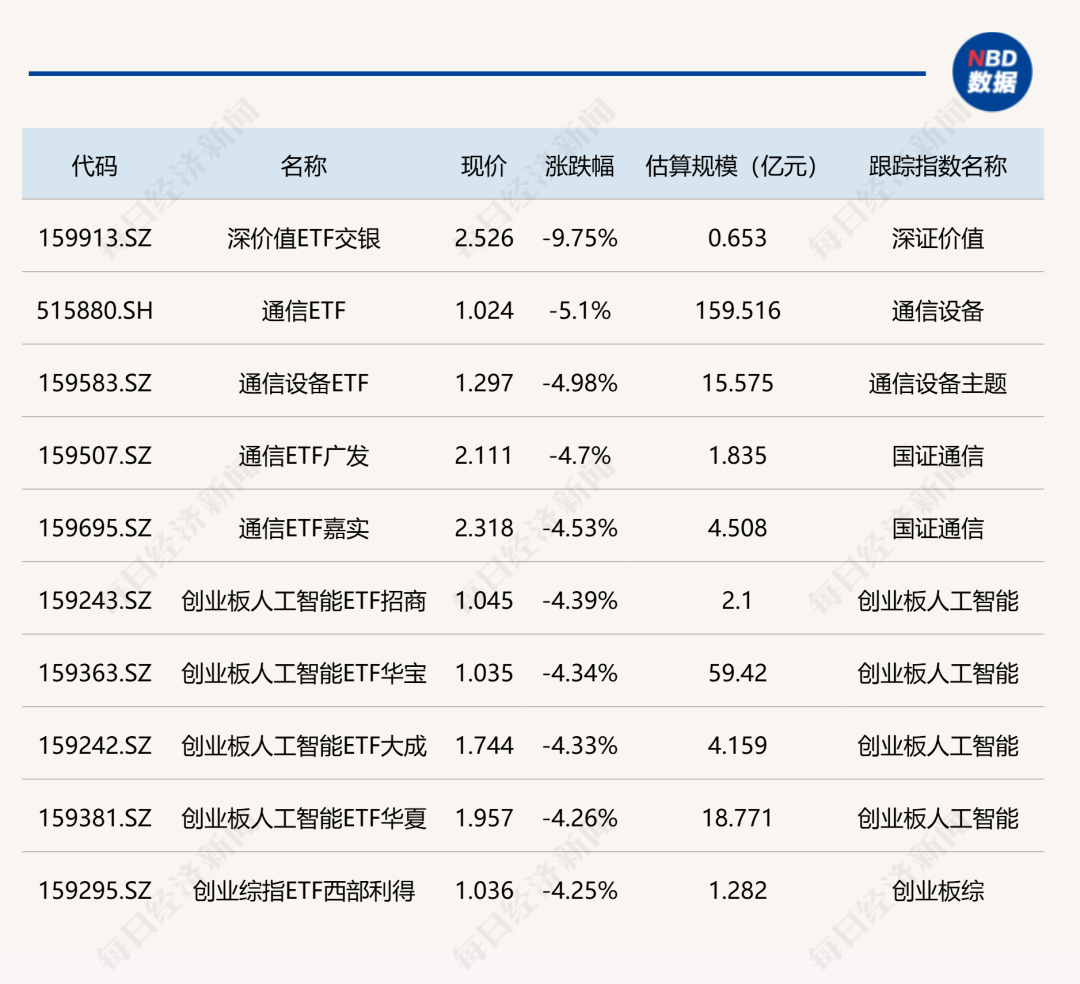
Task: Click the name 创业板人工智能ETF大成
Action: (303, 746)
